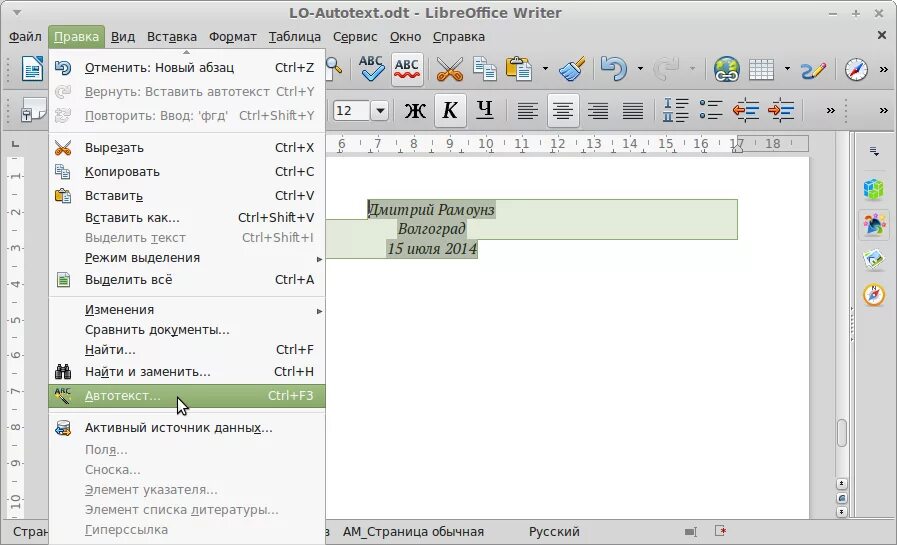897x545 pixels.
Task: Choose Автотекст... menu entry
Action: coord(187,396)
